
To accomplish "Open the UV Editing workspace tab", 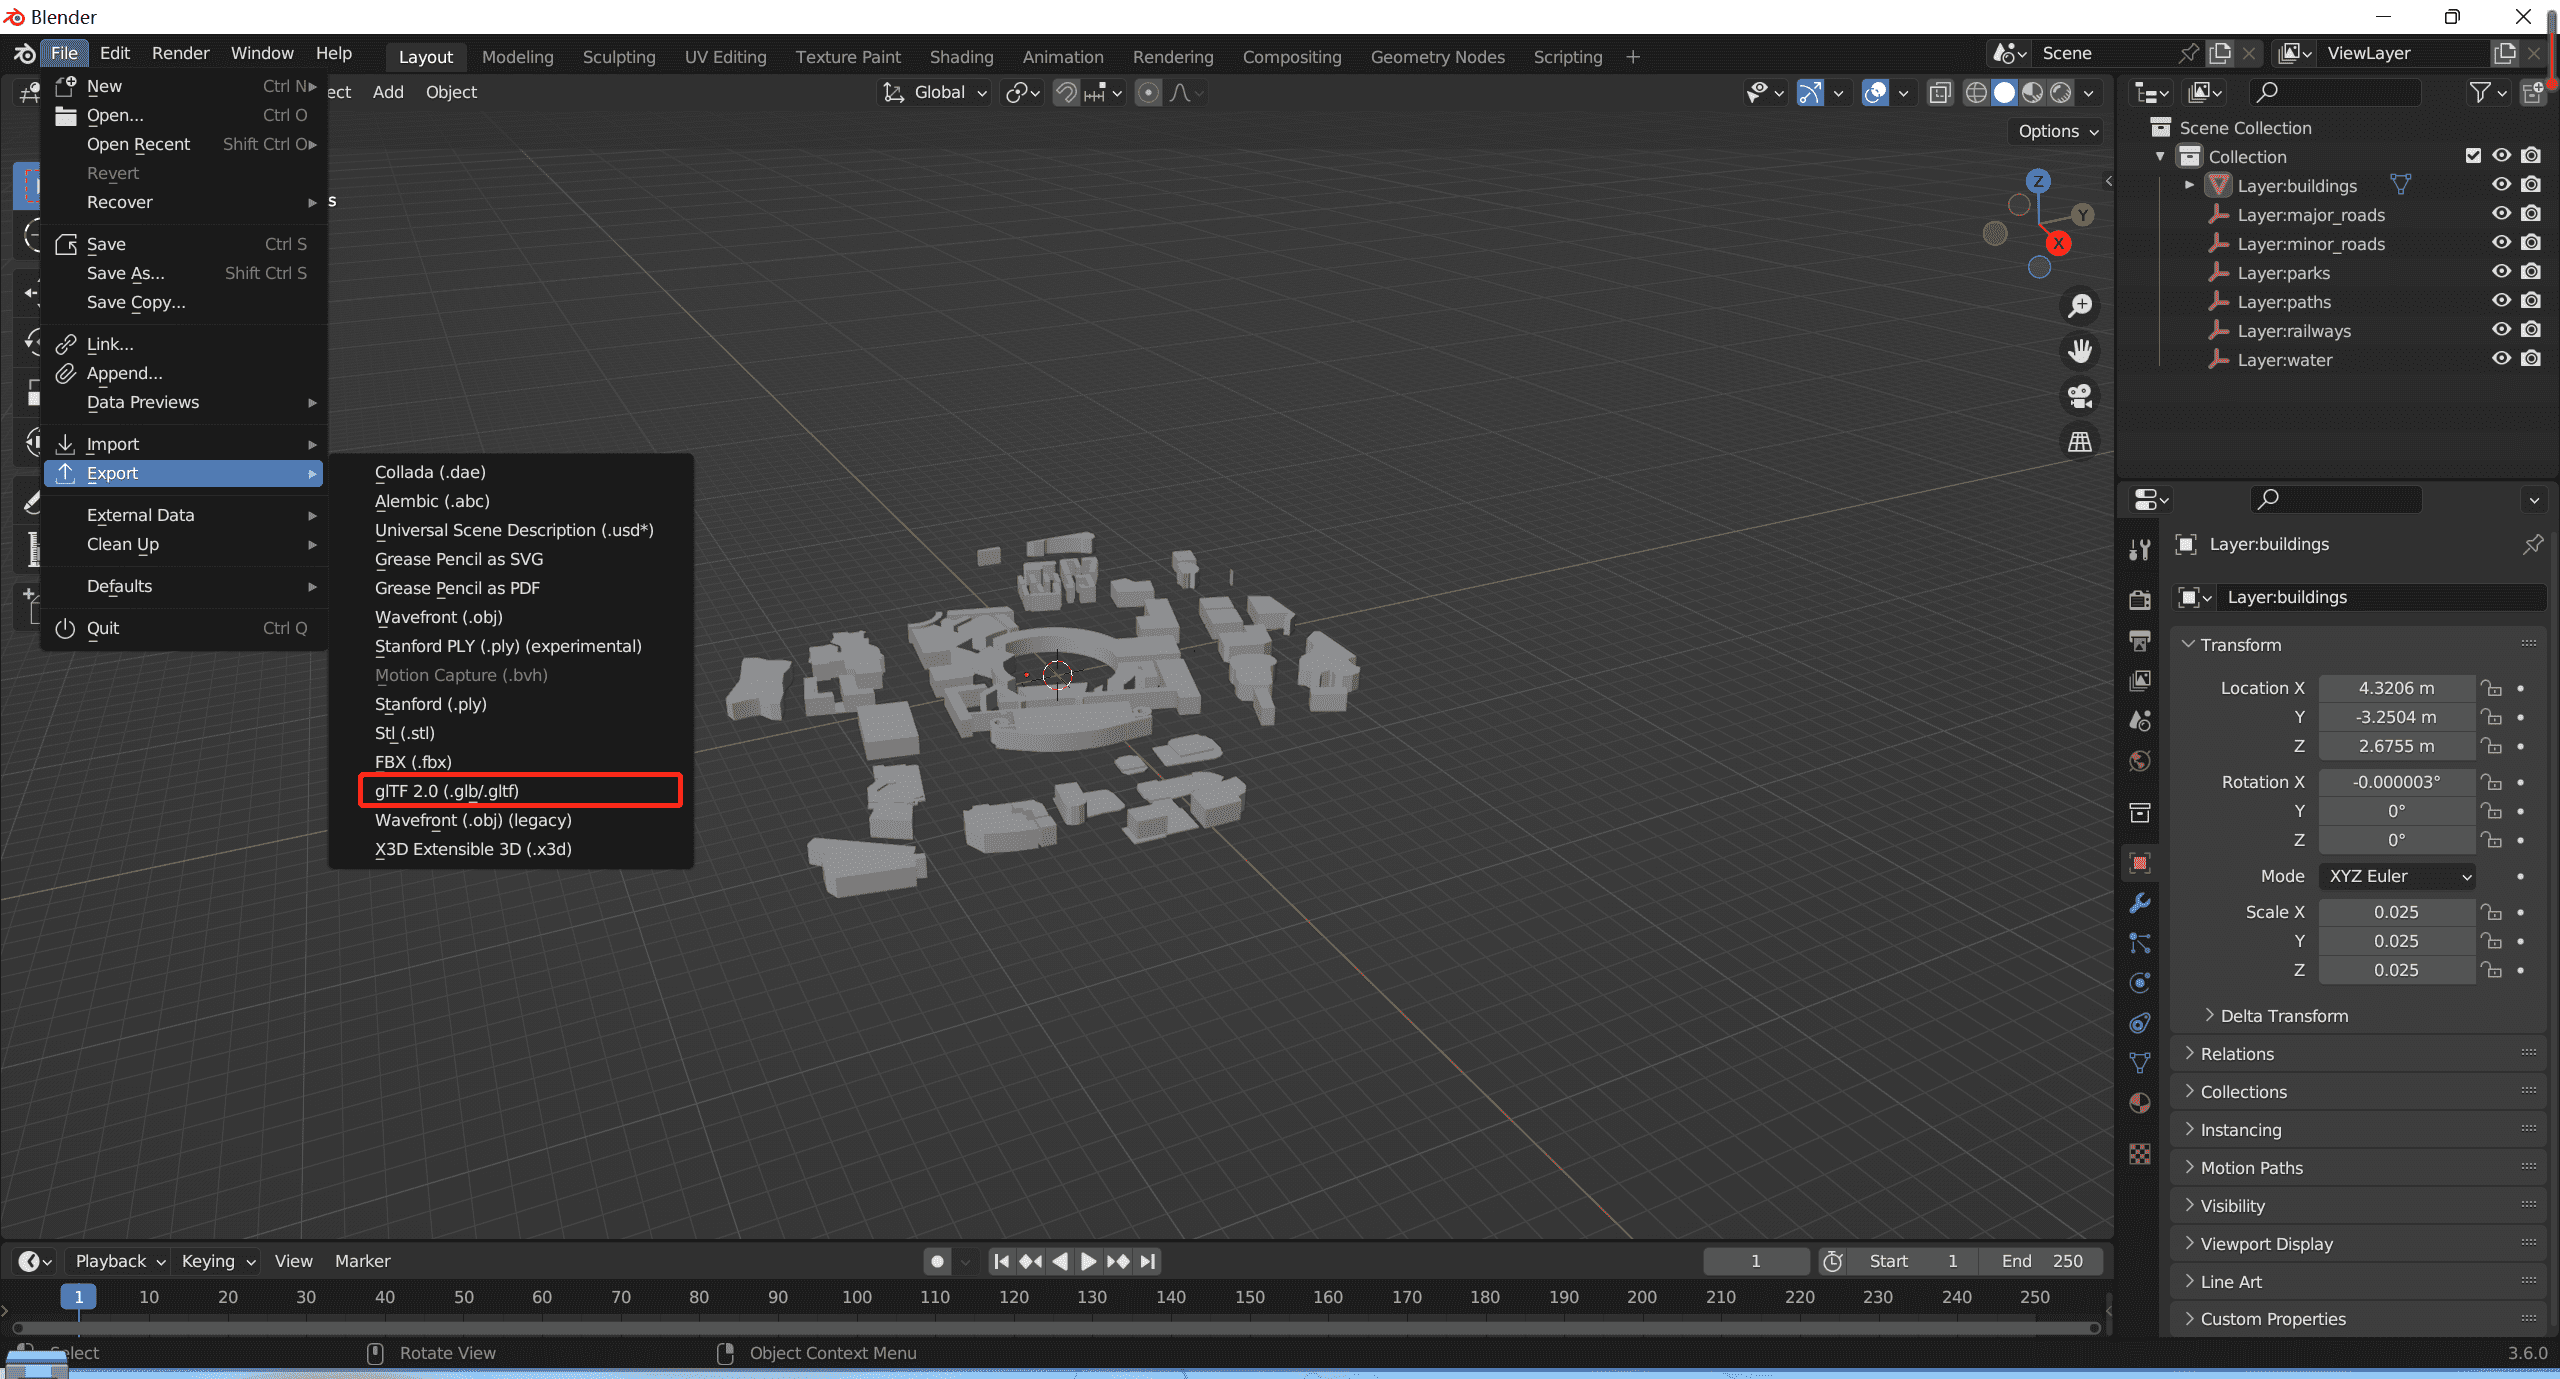I will 721,56.
